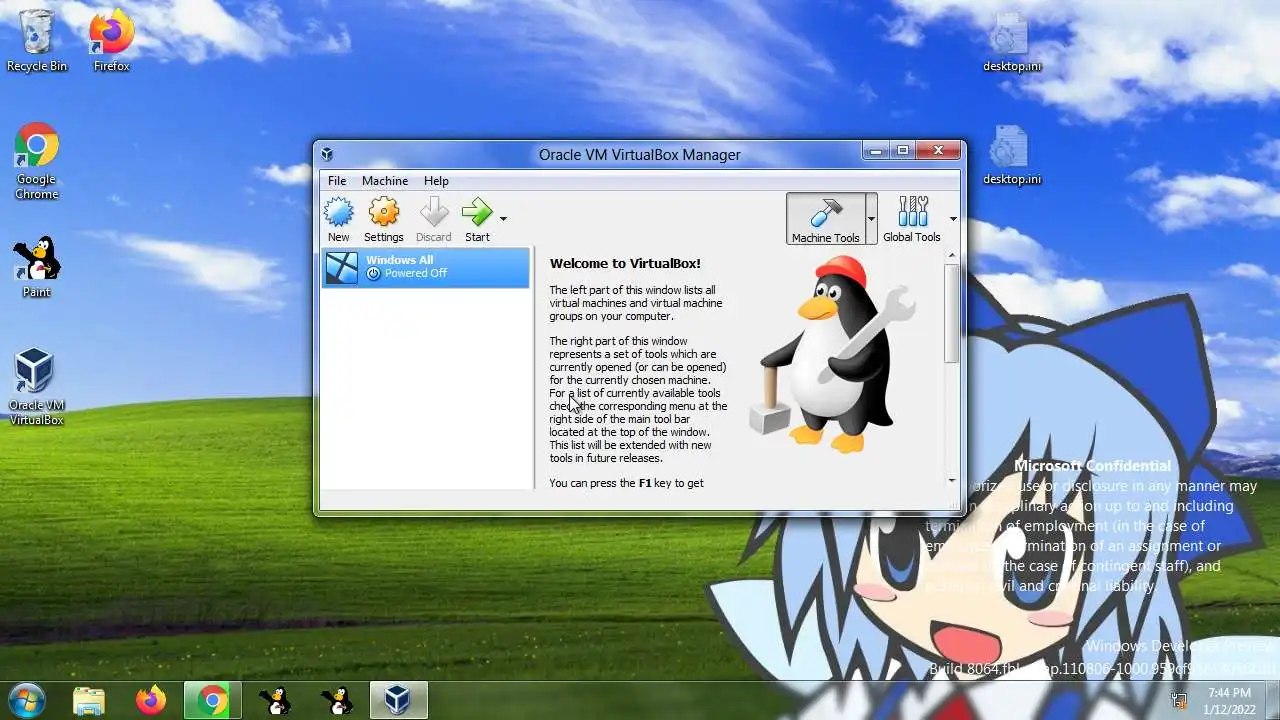
Task: Select the upper desktop.ini file icon
Action: pyautogui.click(x=1011, y=43)
